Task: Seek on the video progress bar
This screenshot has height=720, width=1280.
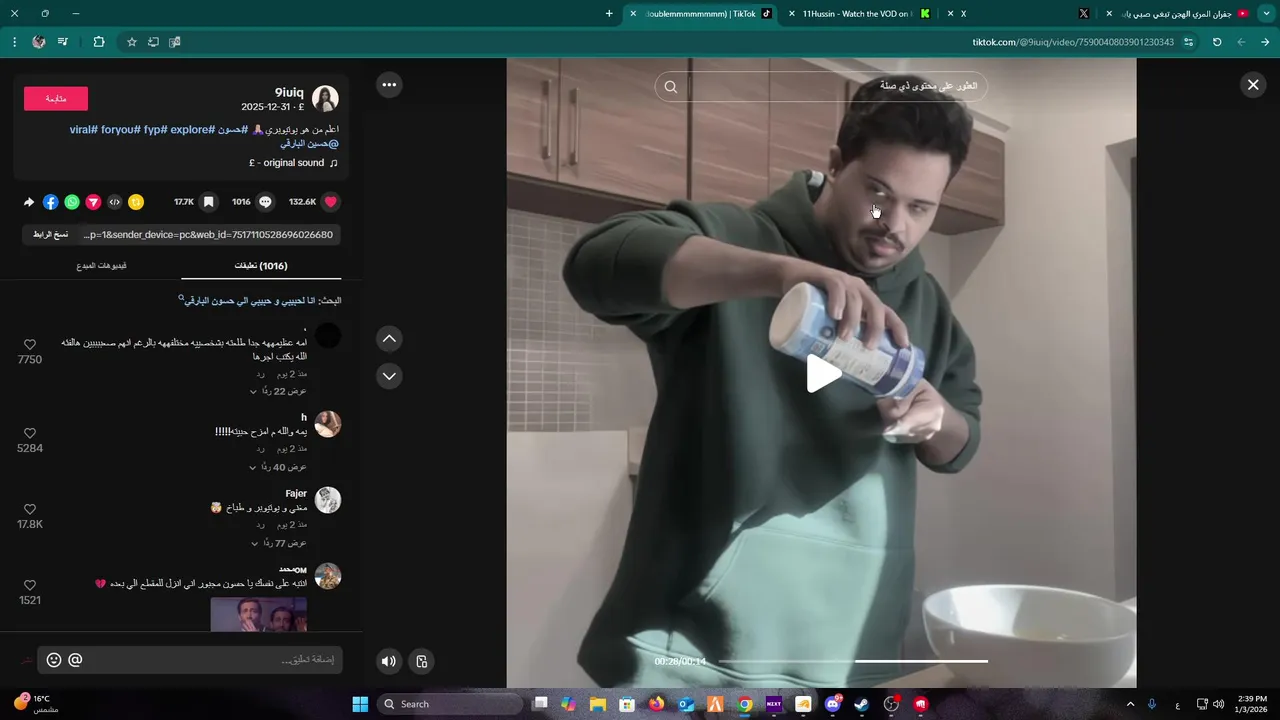Action: click(x=853, y=661)
